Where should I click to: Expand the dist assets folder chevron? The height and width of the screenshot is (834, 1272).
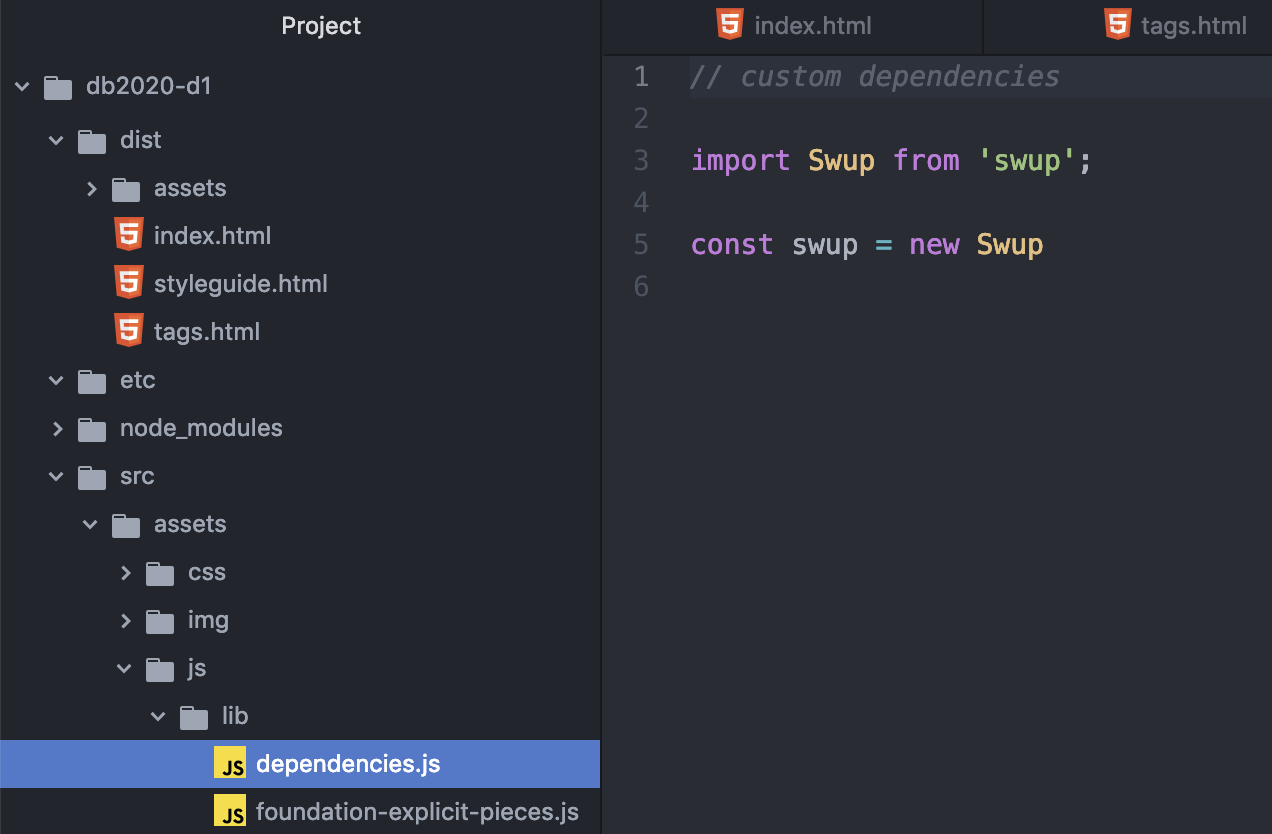[91, 188]
